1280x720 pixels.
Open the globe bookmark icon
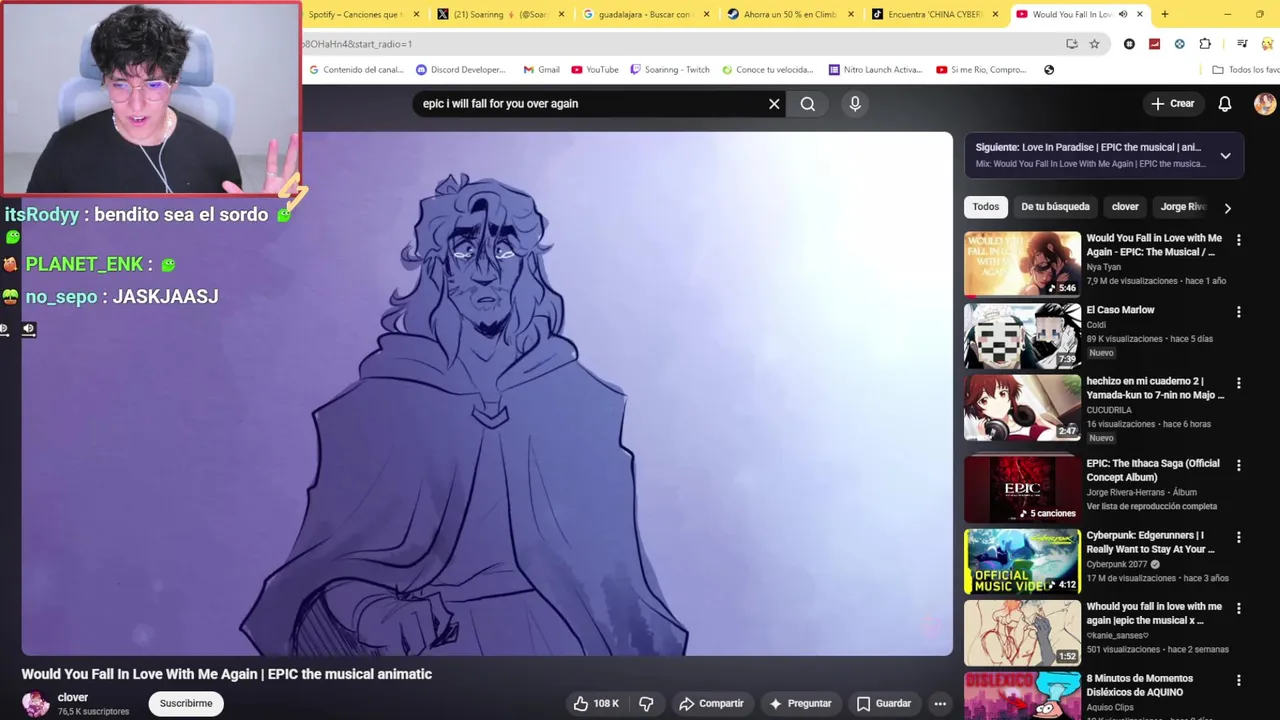point(1049,70)
